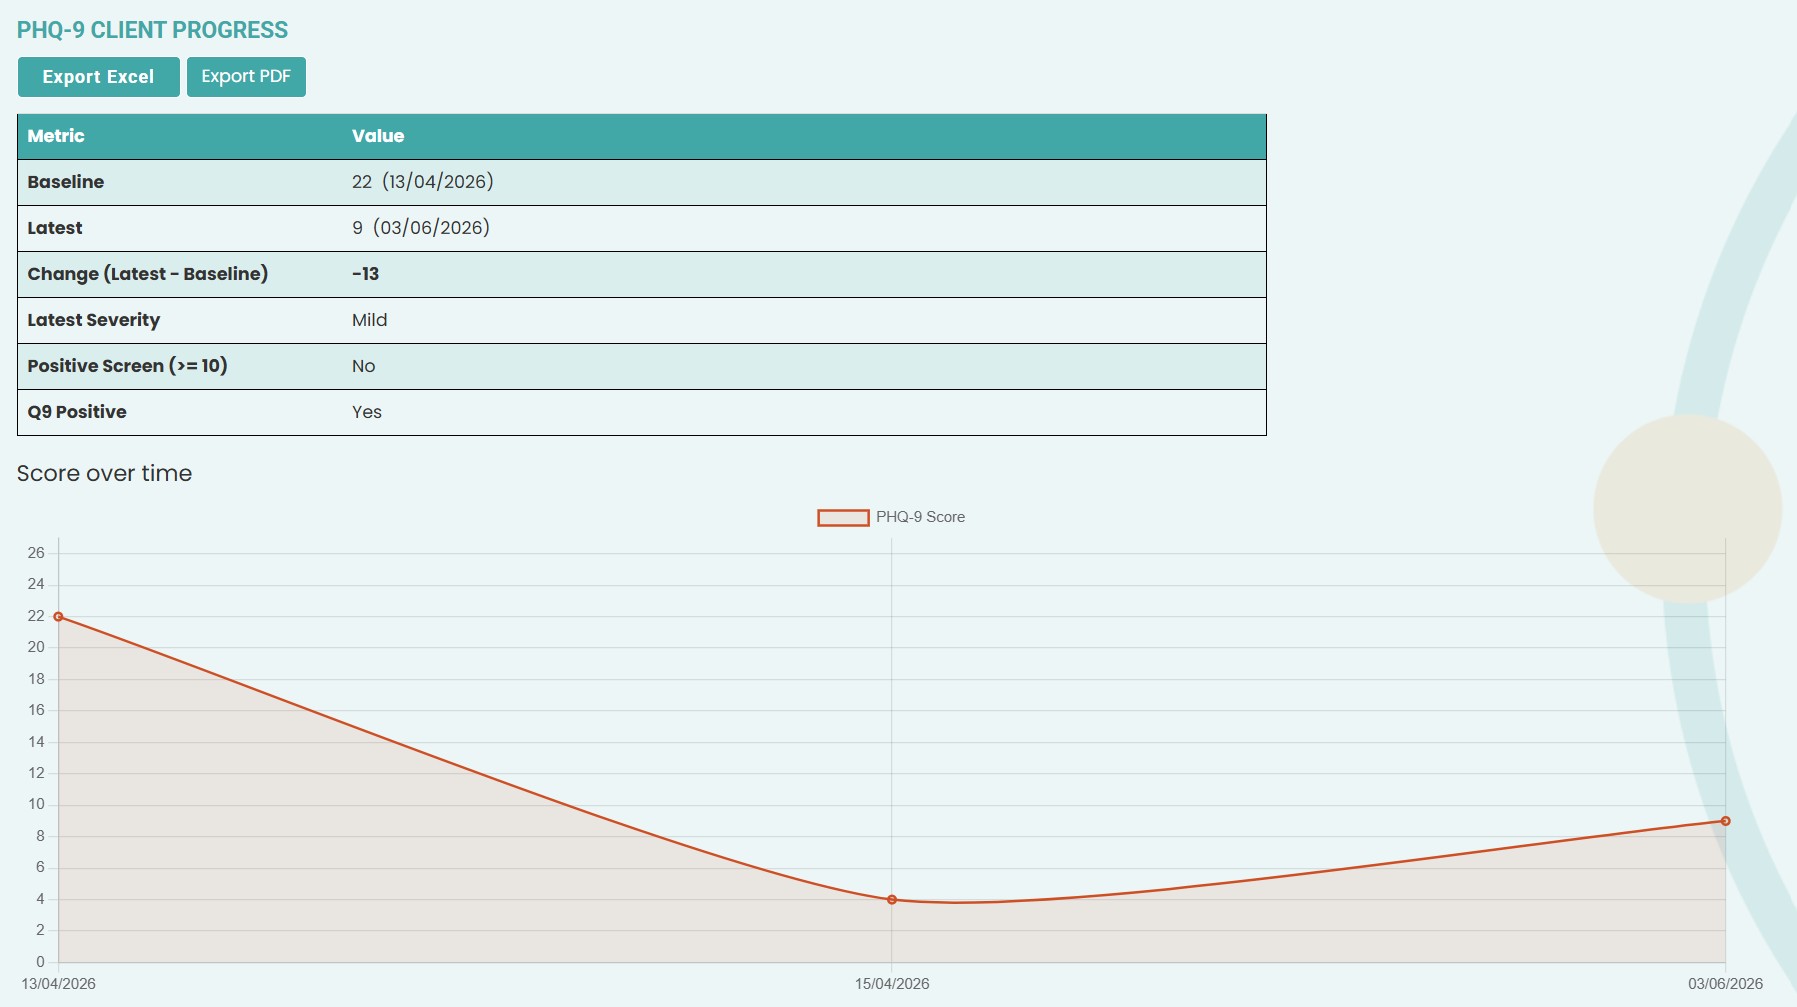Click the Q9 Positive value Yes
Viewport: 1797px width, 1007px height.
pyautogui.click(x=367, y=412)
